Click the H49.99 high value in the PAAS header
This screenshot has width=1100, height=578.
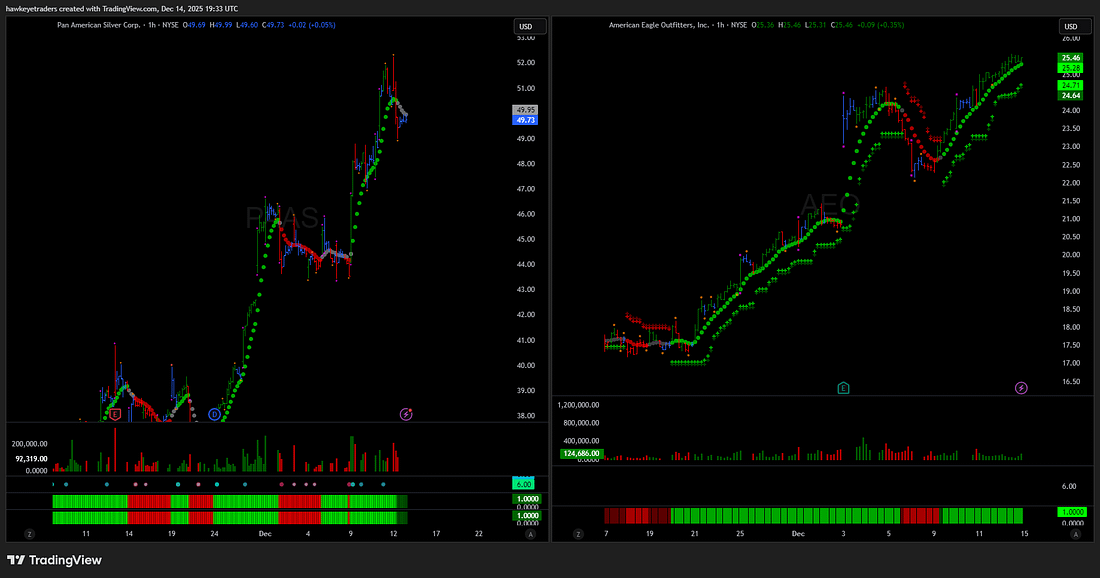tap(221, 25)
